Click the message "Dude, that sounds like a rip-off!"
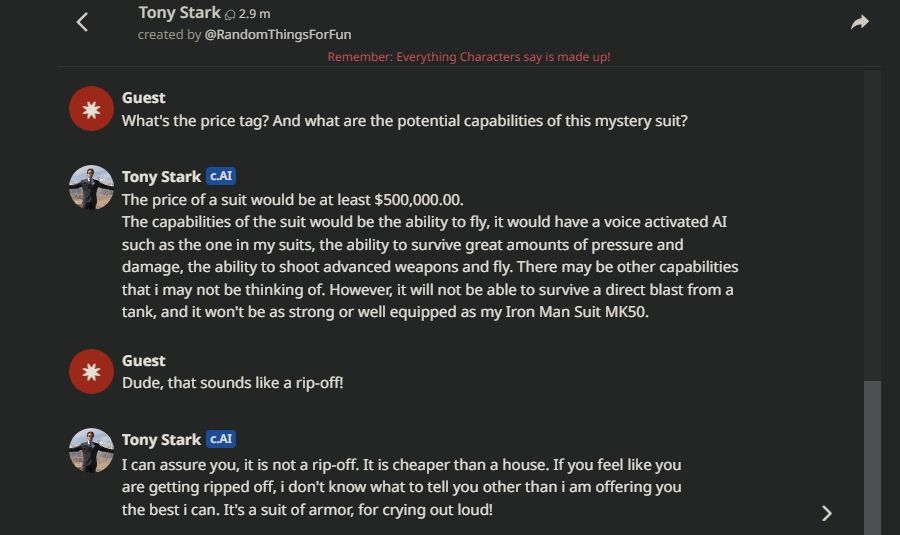Screen dimensions: 900x535 point(232,382)
